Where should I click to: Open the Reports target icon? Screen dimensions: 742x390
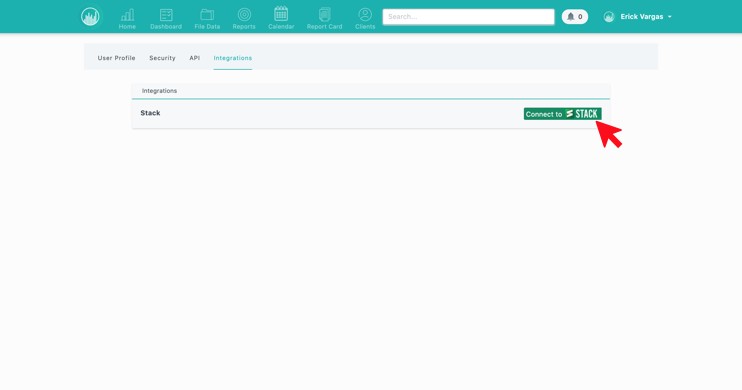click(244, 15)
